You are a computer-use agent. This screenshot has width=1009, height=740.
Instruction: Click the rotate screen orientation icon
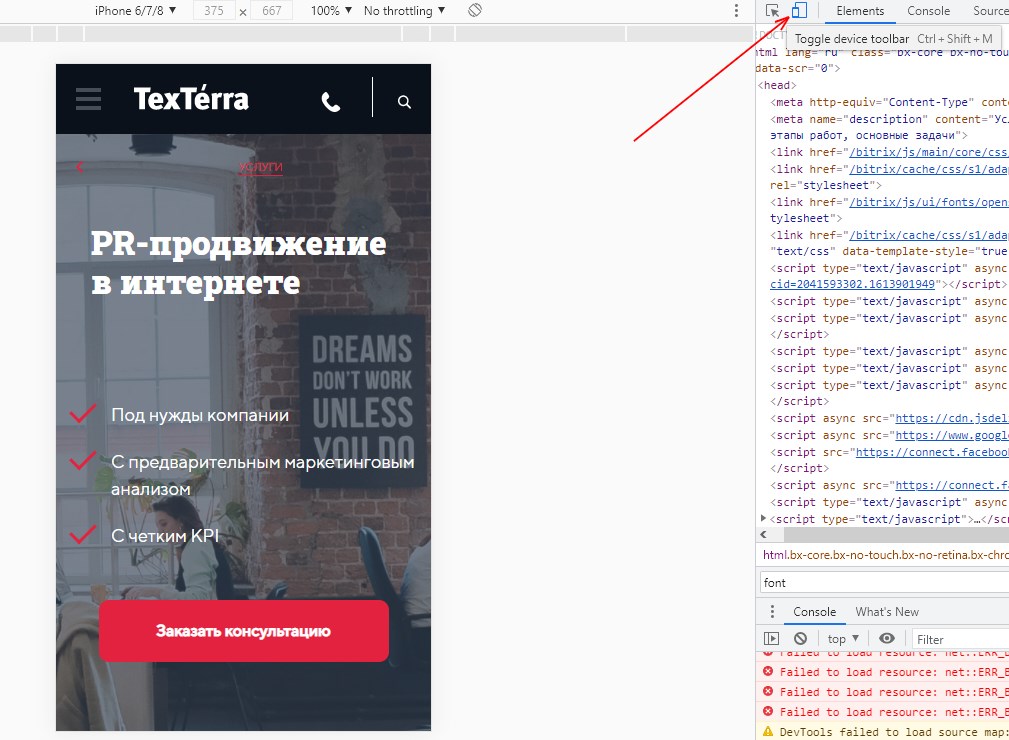tap(475, 11)
